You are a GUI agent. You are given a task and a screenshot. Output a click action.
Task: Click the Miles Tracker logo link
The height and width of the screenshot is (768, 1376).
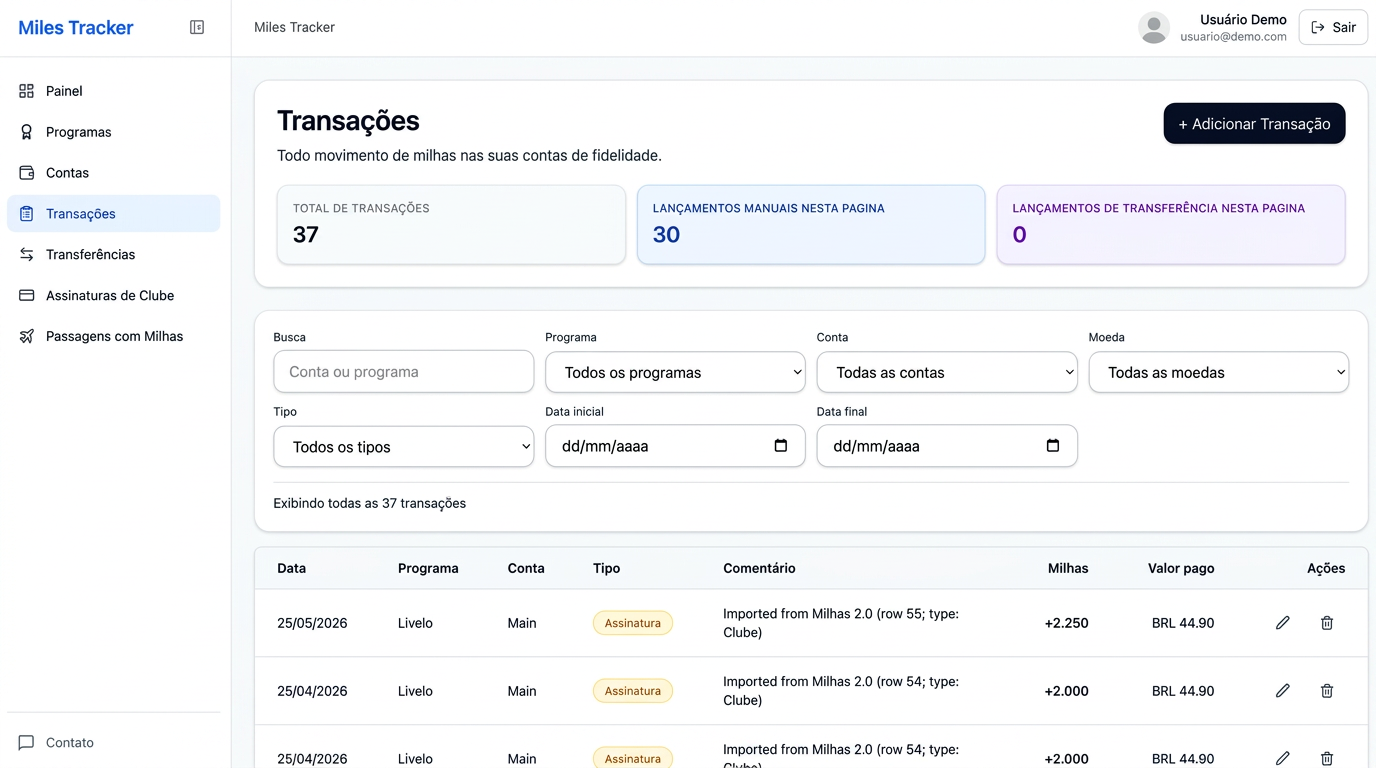pyautogui.click(x=76, y=28)
